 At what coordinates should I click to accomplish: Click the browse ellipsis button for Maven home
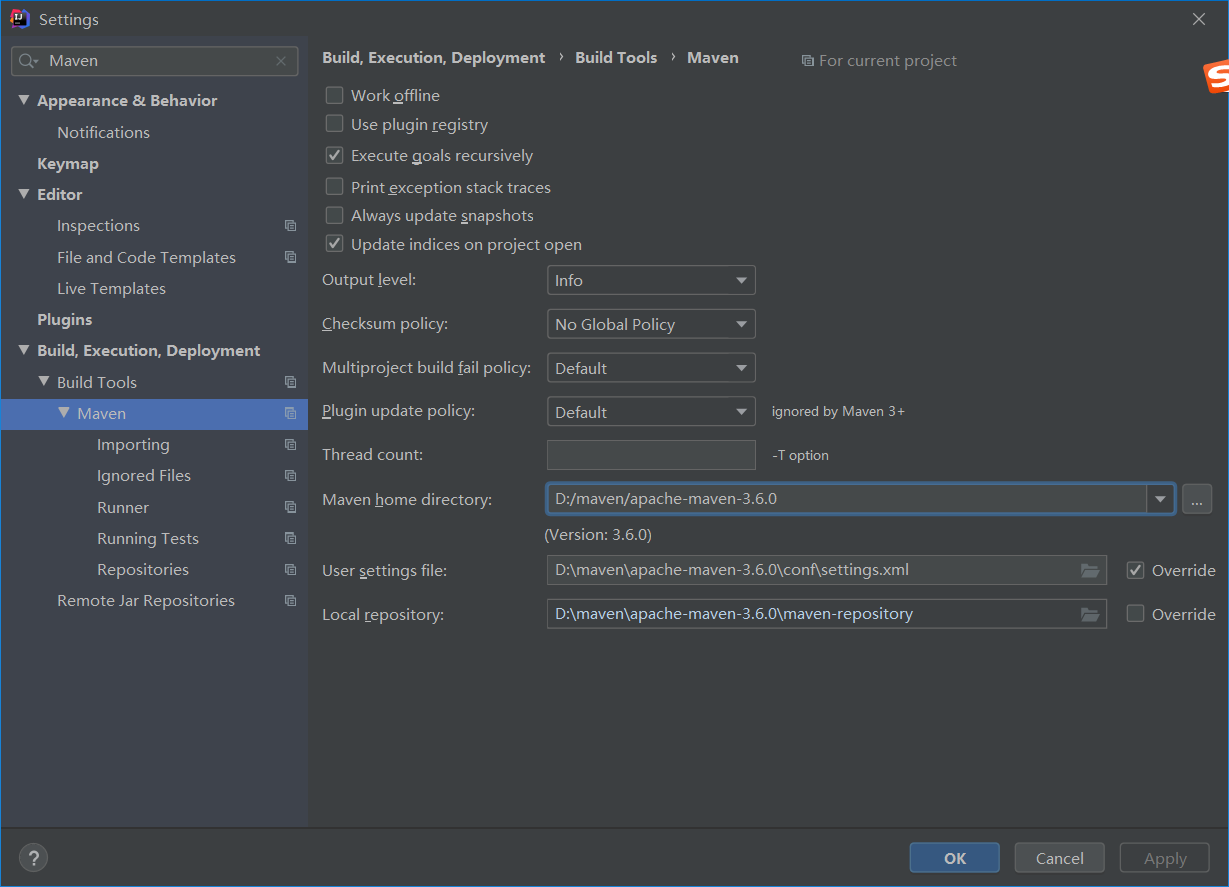(1197, 499)
